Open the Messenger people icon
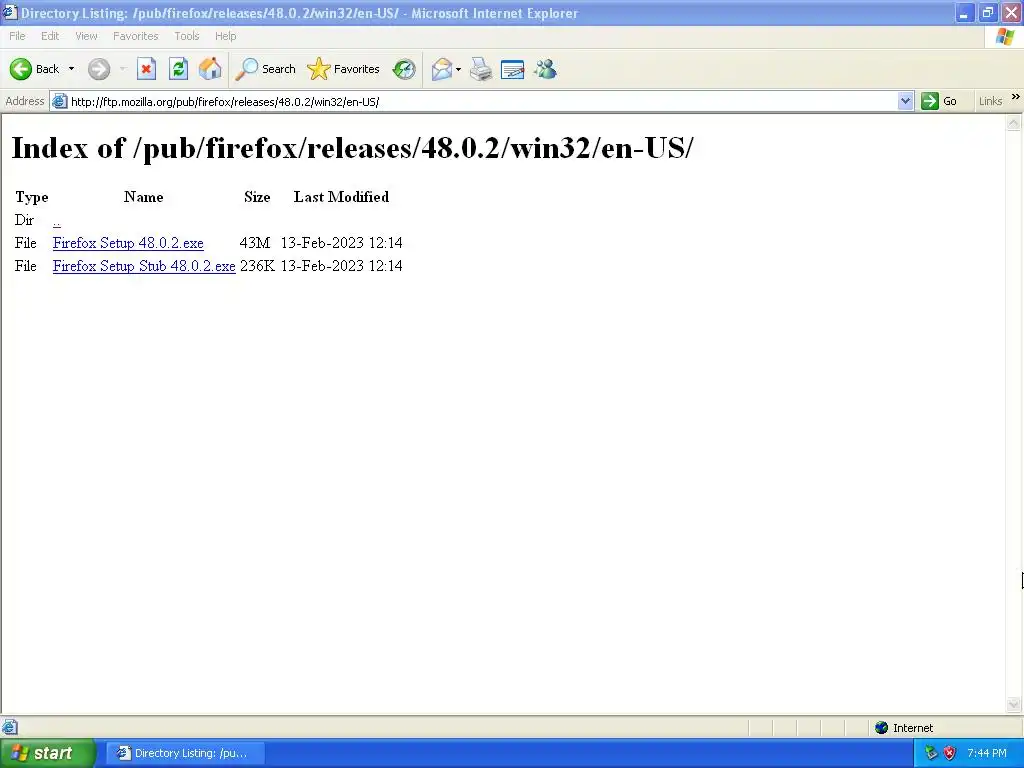Viewport: 1024px width, 768px height. [x=545, y=69]
